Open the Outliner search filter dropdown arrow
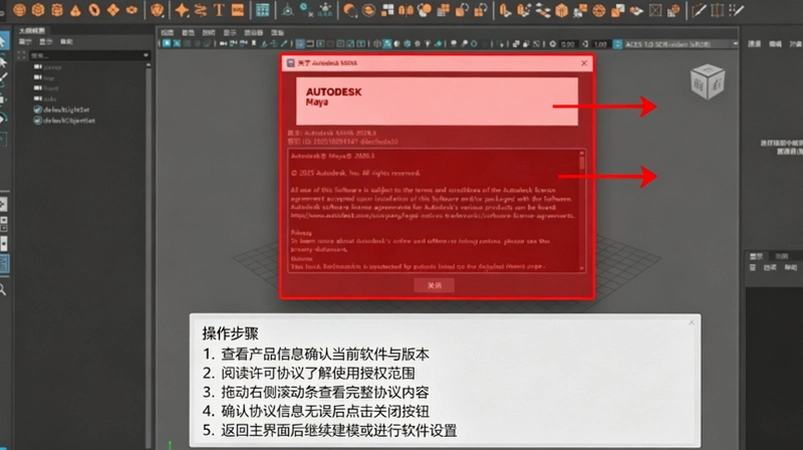Image resolution: width=803 pixels, height=450 pixels. tap(146, 55)
